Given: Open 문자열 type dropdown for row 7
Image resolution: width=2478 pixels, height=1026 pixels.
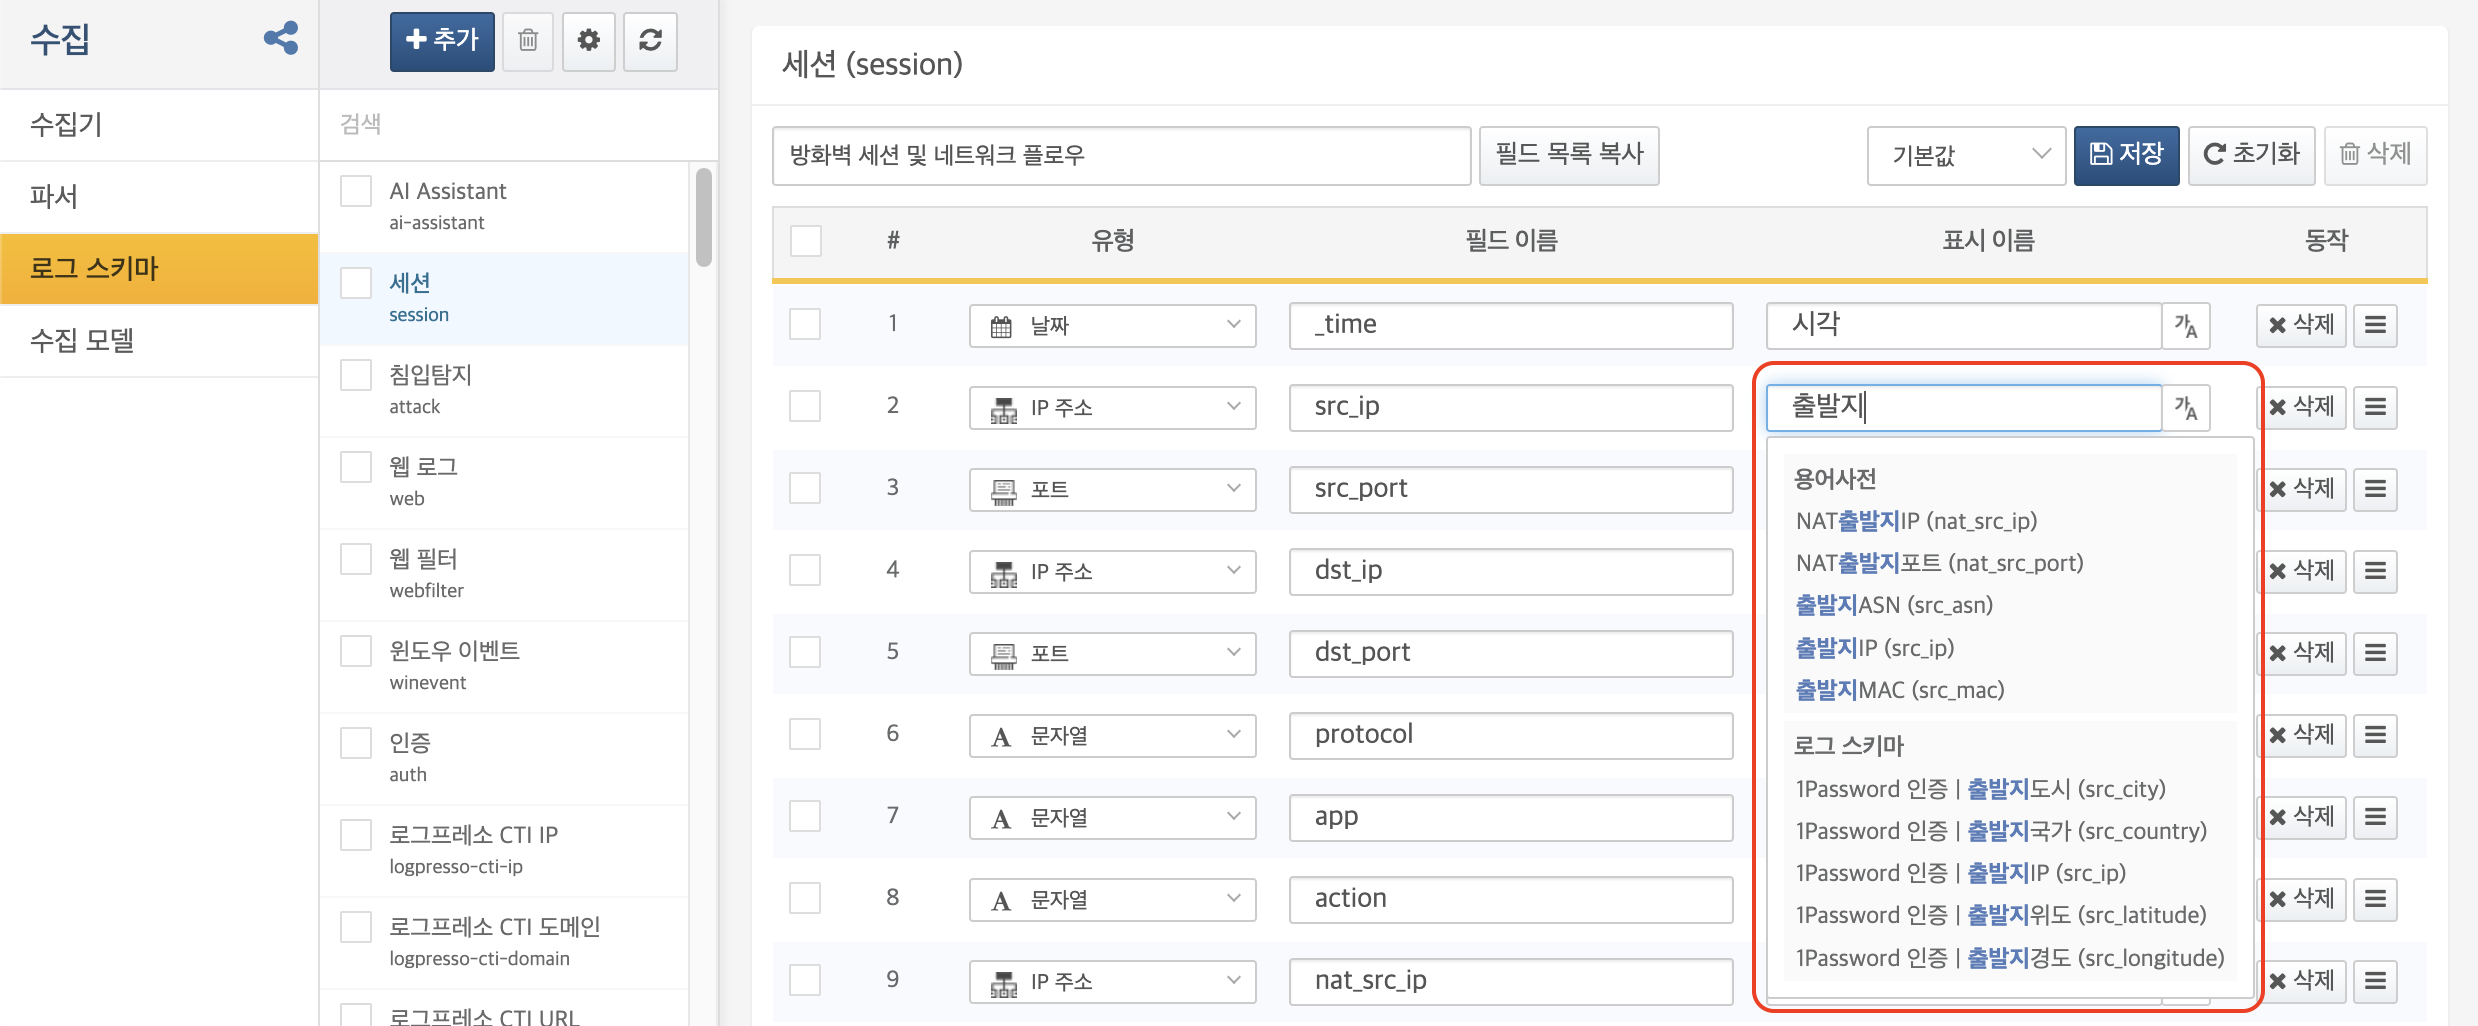Looking at the screenshot, I should click(x=1112, y=818).
